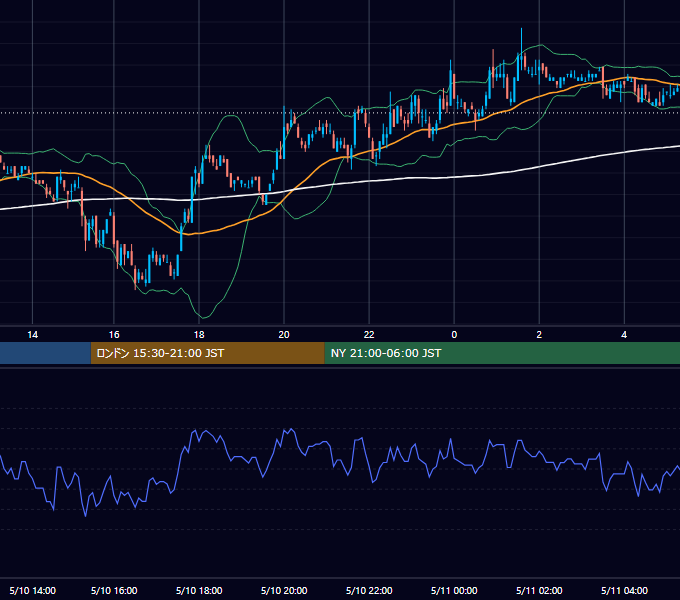Image resolution: width=680 pixels, height=600 pixels.
Task: Click the 22 hour label on price chart axis
Action: [369, 335]
